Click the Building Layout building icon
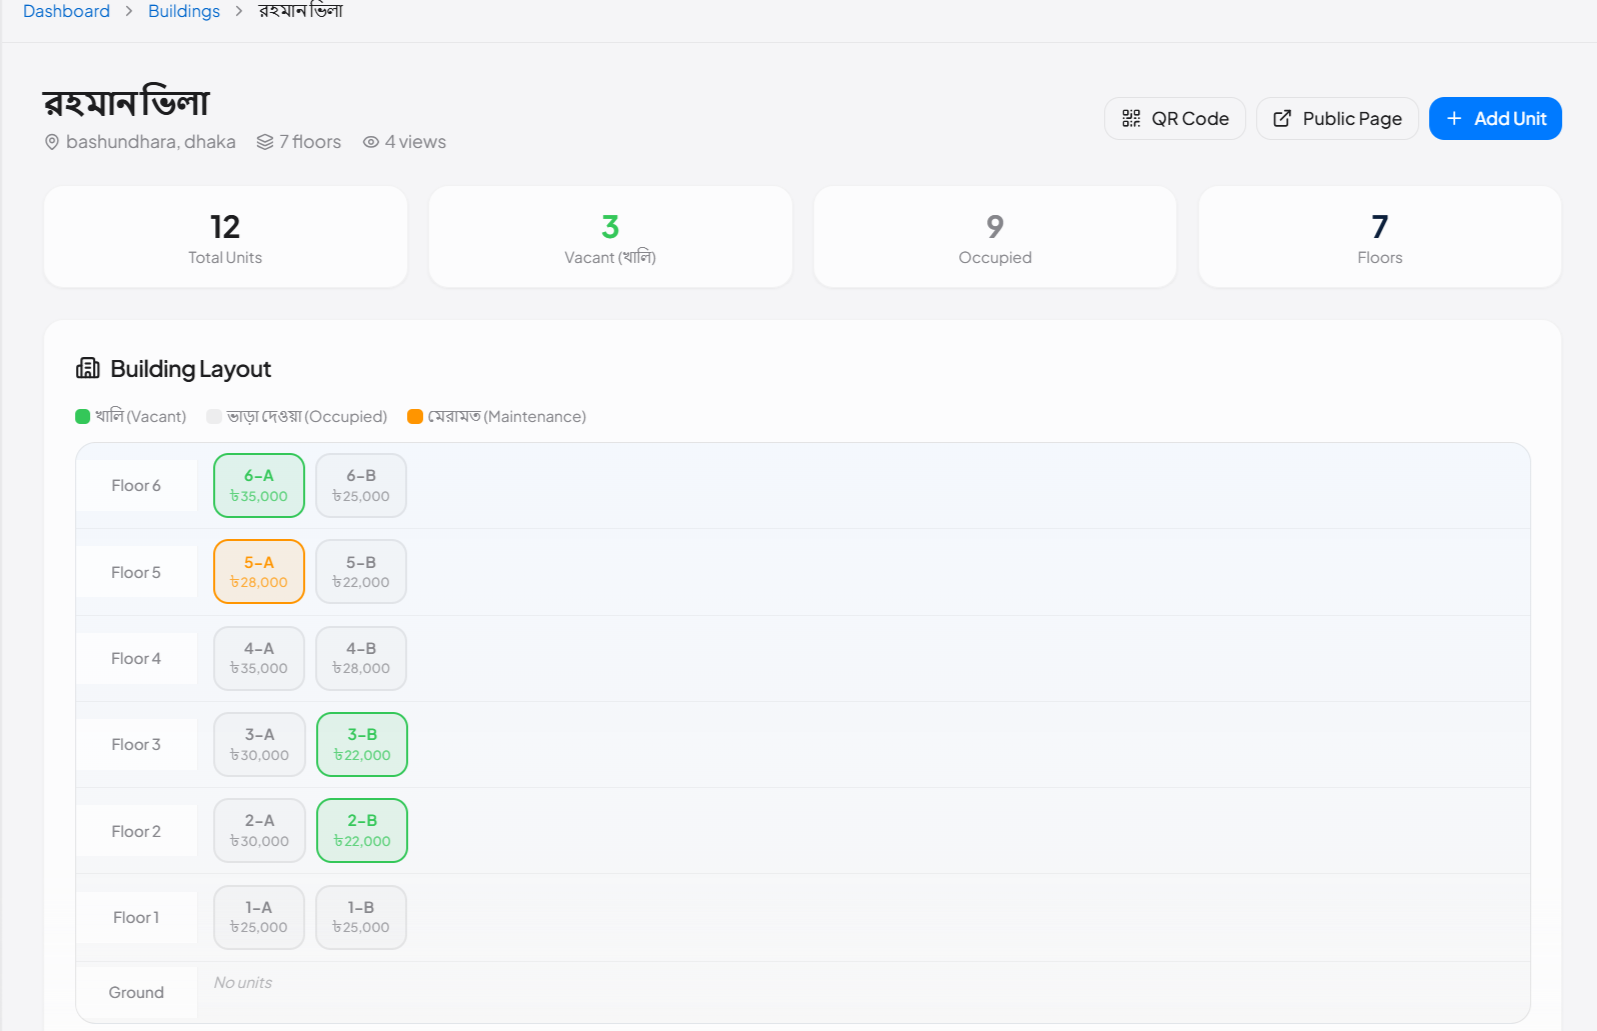This screenshot has width=1597, height=1031. (x=88, y=369)
